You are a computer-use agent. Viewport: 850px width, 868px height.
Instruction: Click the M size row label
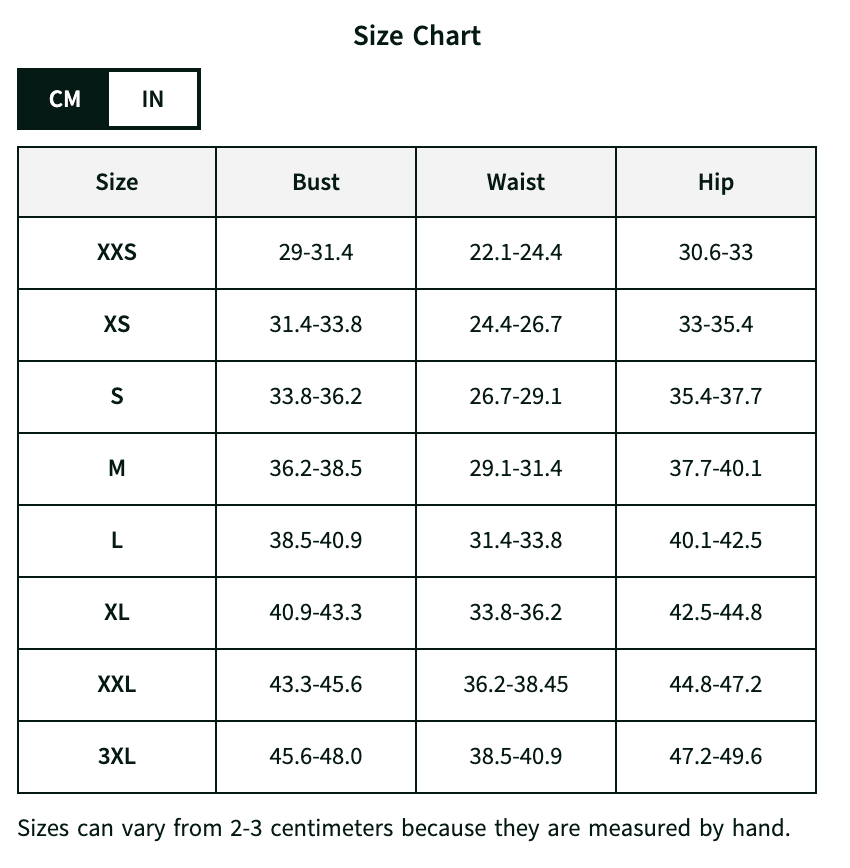tap(117, 468)
